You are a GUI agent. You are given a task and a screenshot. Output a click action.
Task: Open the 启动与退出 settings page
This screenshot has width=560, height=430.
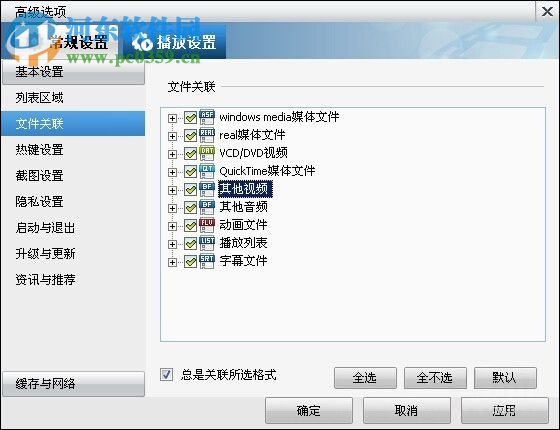(x=73, y=228)
